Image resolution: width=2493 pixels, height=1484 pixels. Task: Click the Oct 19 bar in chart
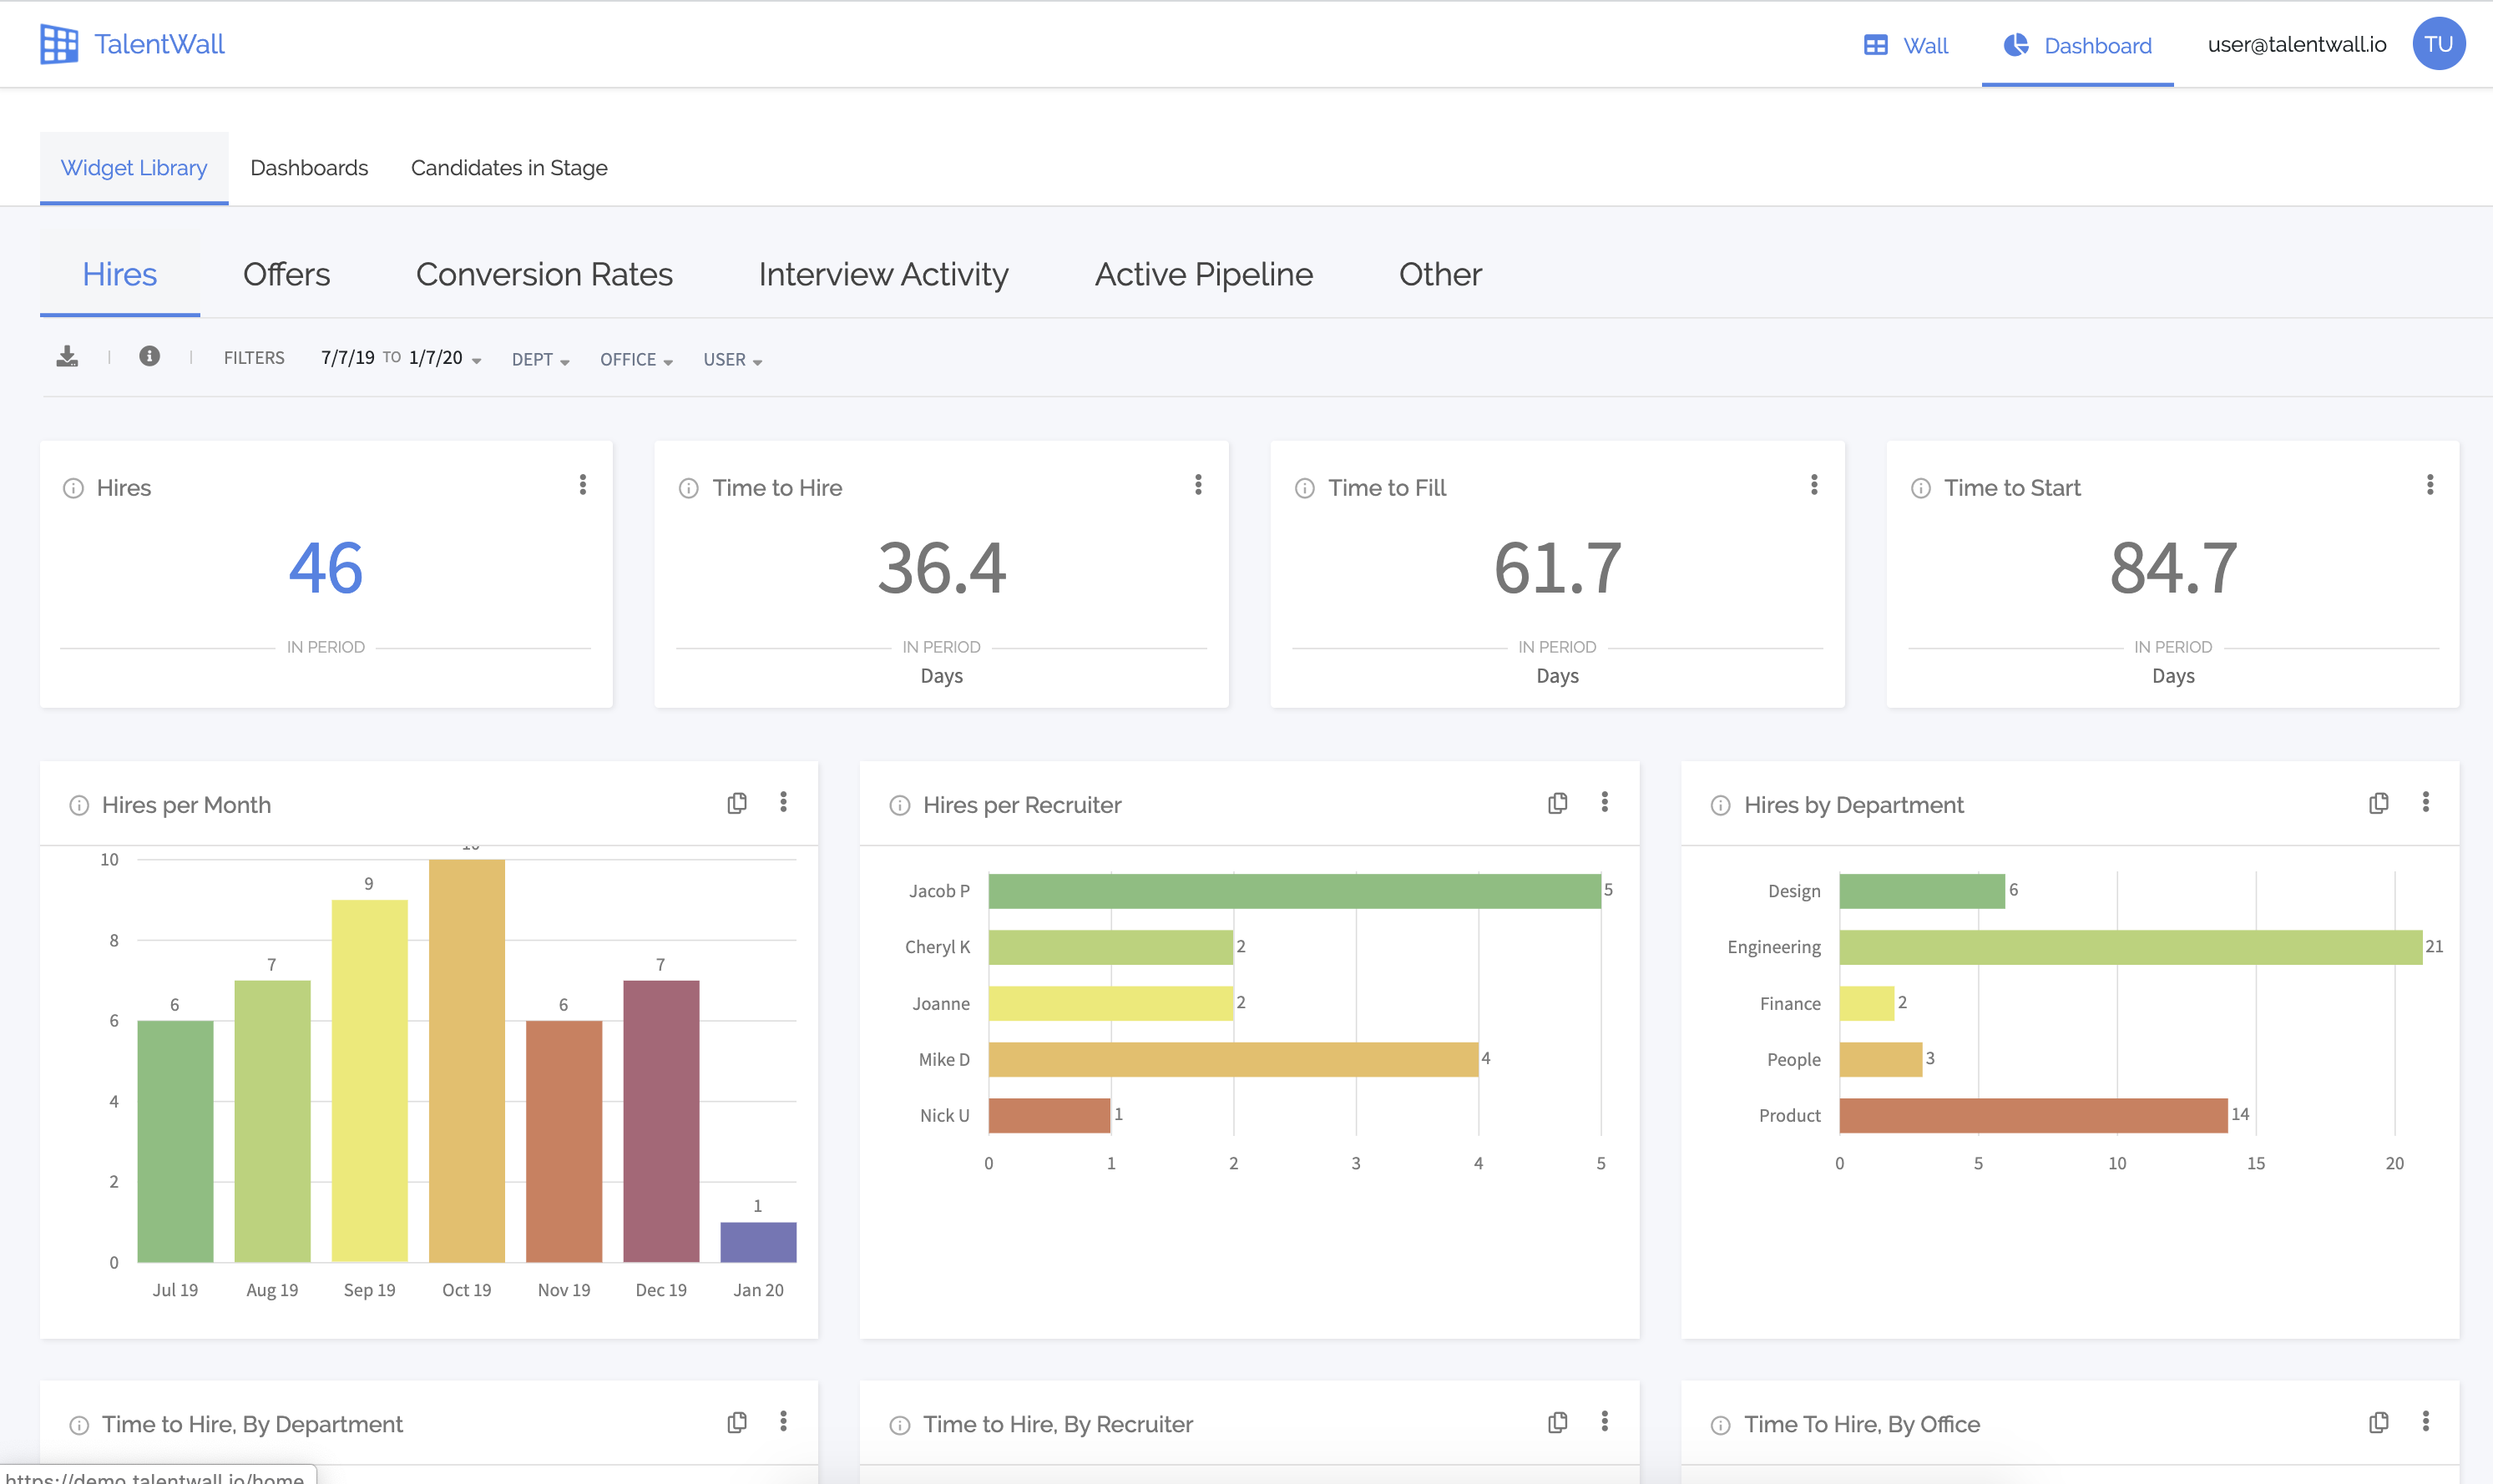tap(467, 1060)
